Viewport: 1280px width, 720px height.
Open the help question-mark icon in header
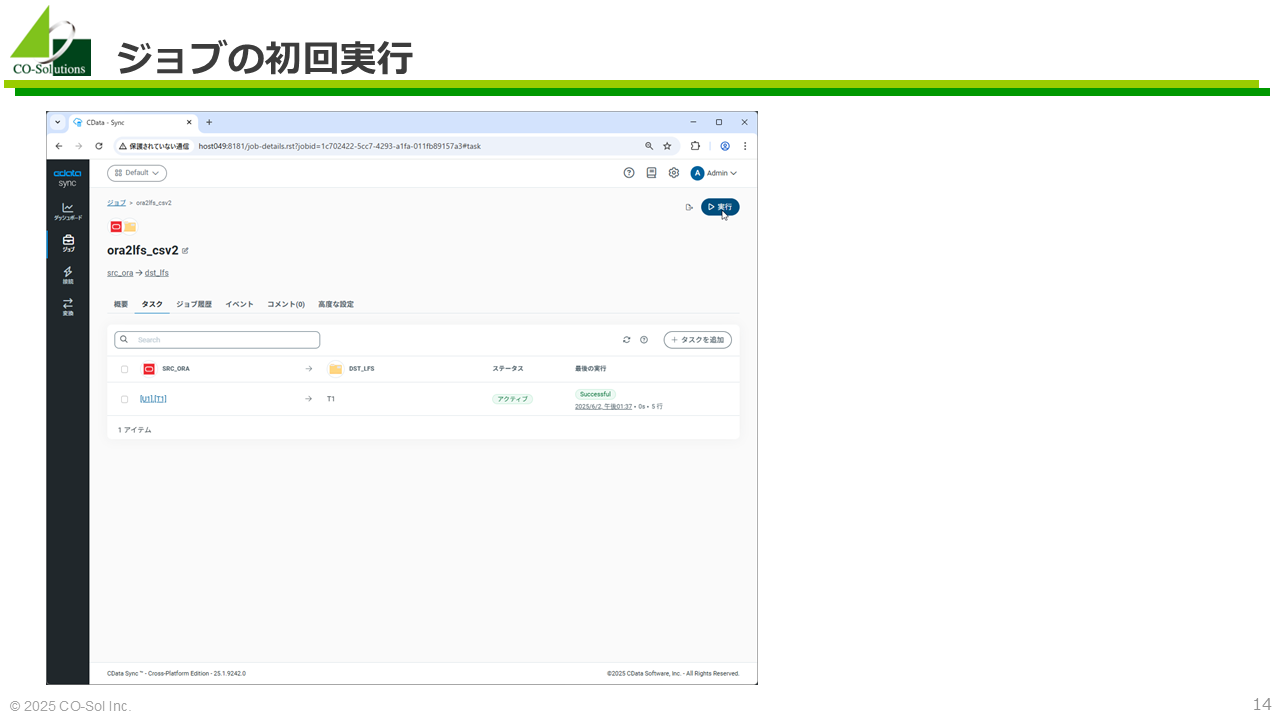(629, 173)
